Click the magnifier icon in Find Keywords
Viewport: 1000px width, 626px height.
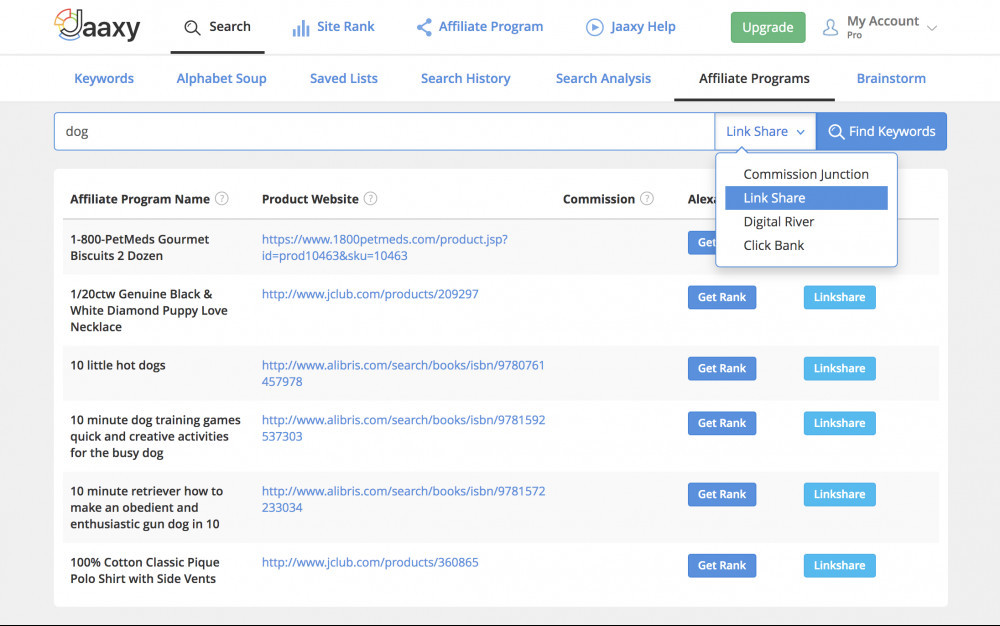(x=836, y=131)
